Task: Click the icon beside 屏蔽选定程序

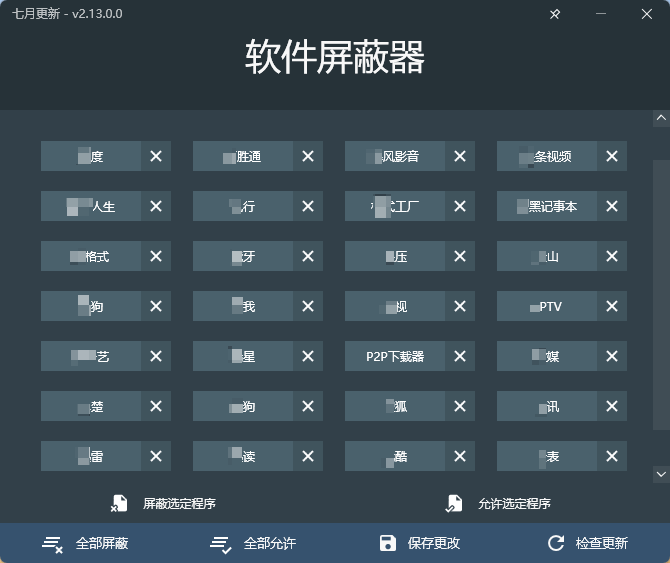Action: point(119,503)
